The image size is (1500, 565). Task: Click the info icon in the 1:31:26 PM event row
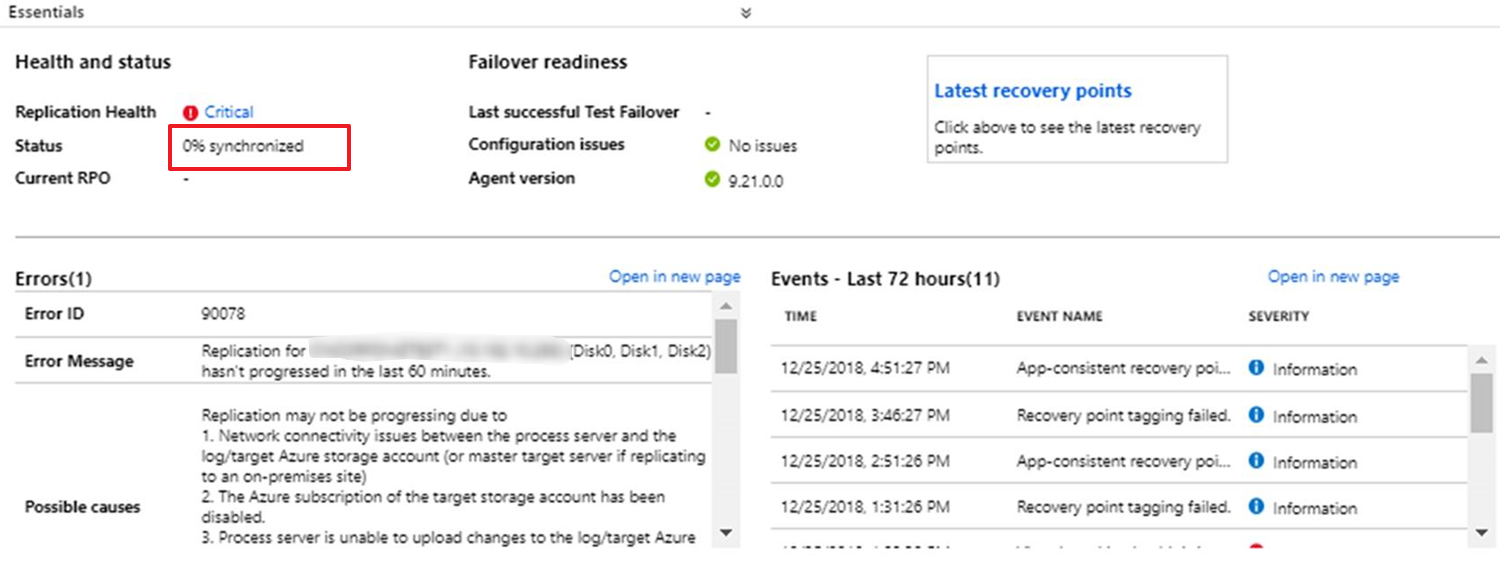point(1256,507)
